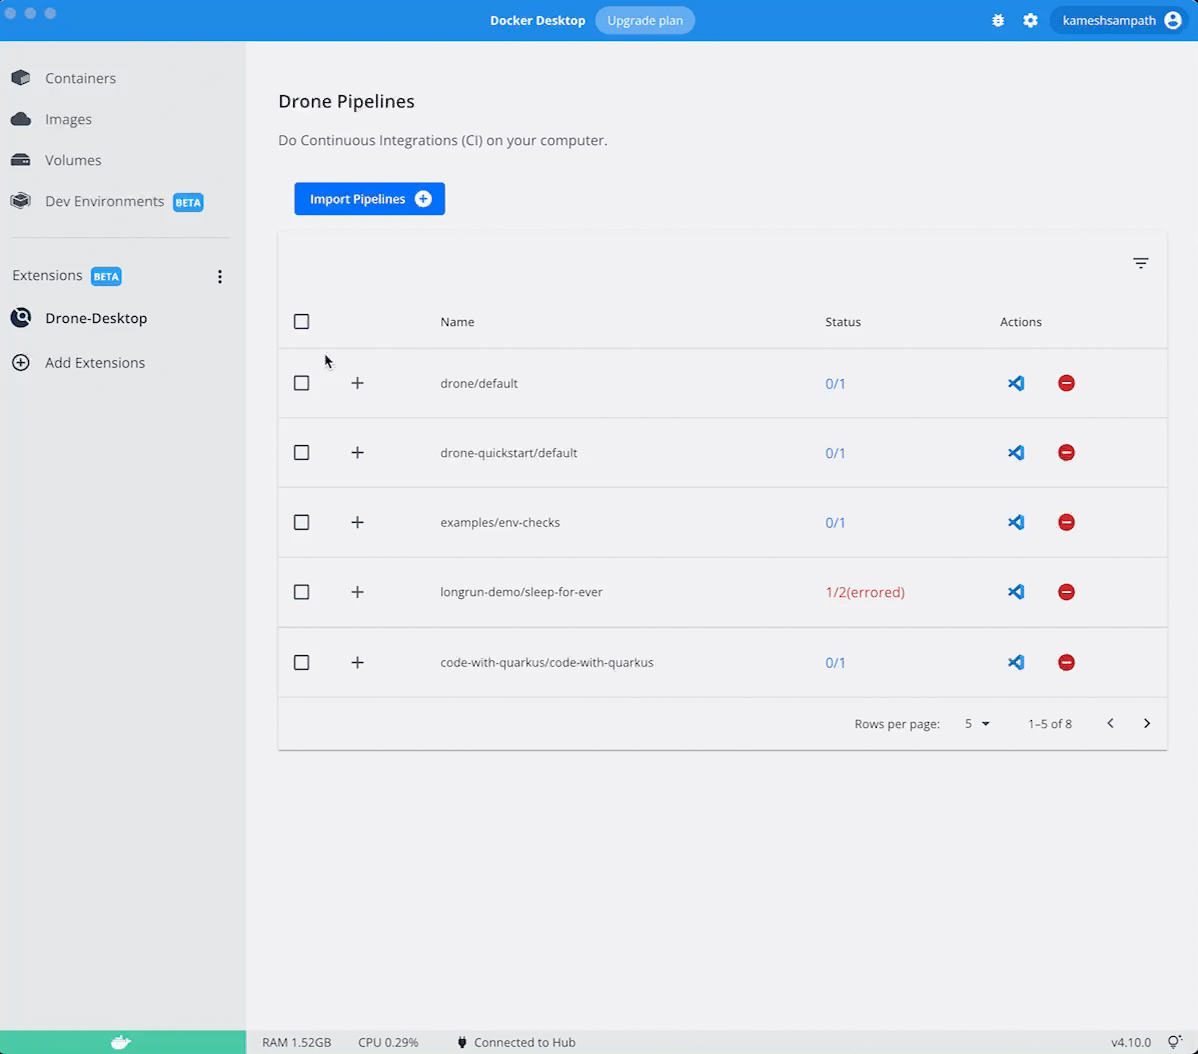Remove the longrun-demo/sleep-for-ever pipeline
The image size is (1198, 1054).
coord(1067,592)
